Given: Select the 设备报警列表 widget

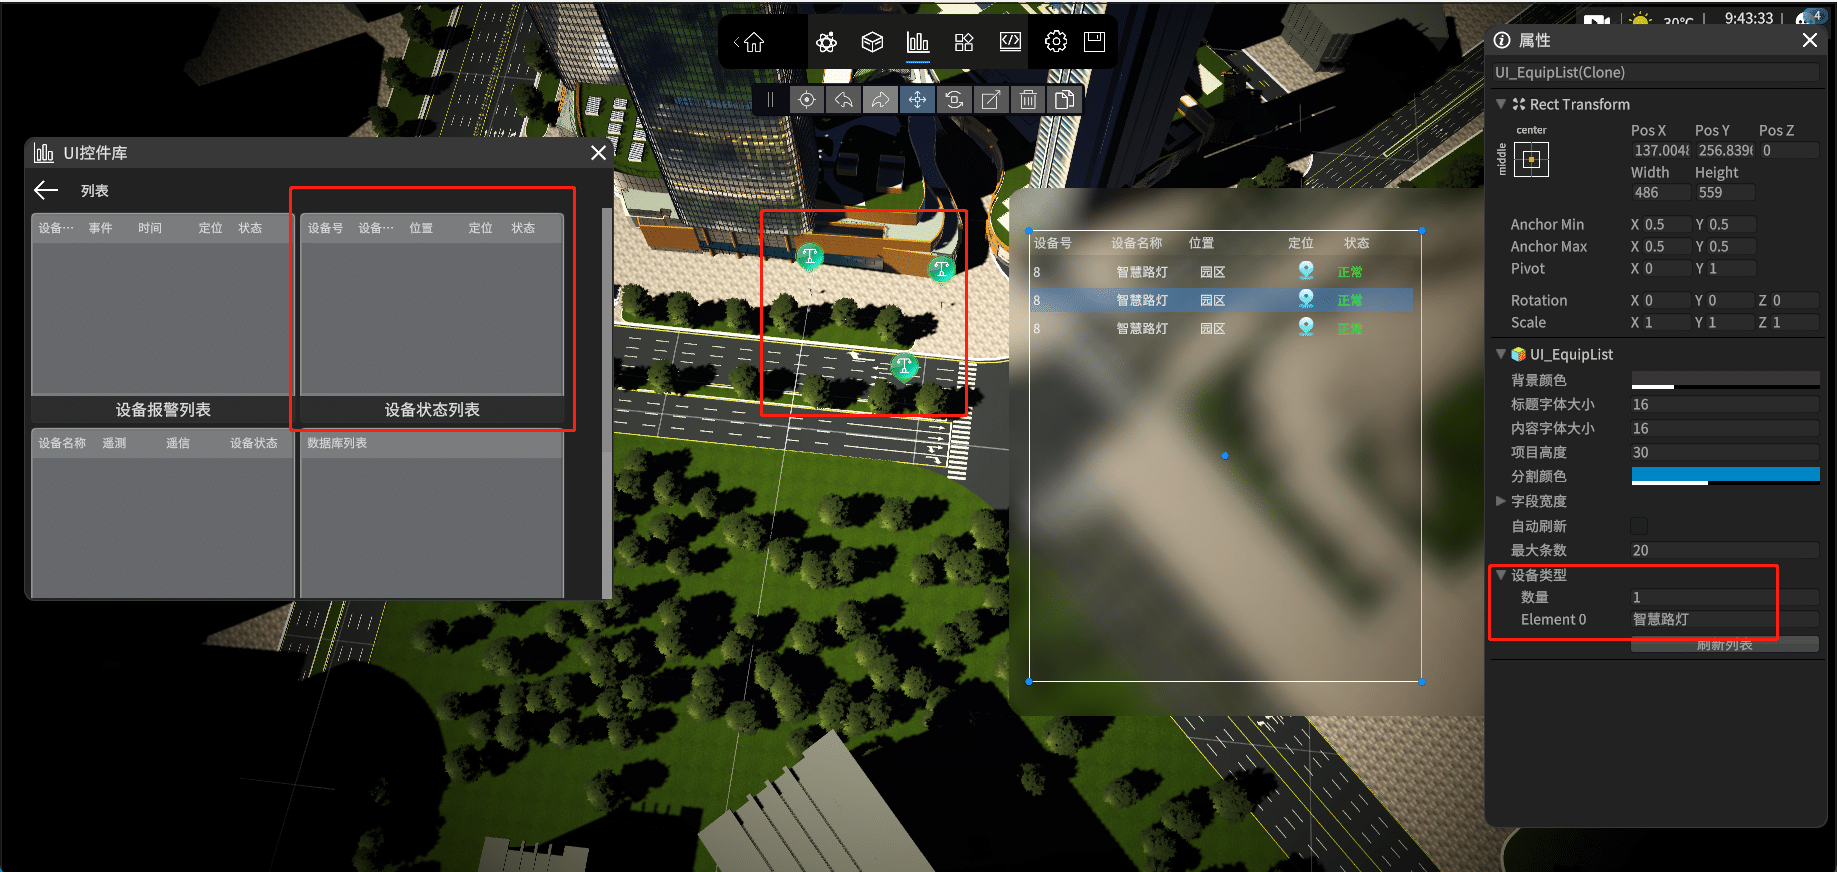Looking at the screenshot, I should 163,318.
